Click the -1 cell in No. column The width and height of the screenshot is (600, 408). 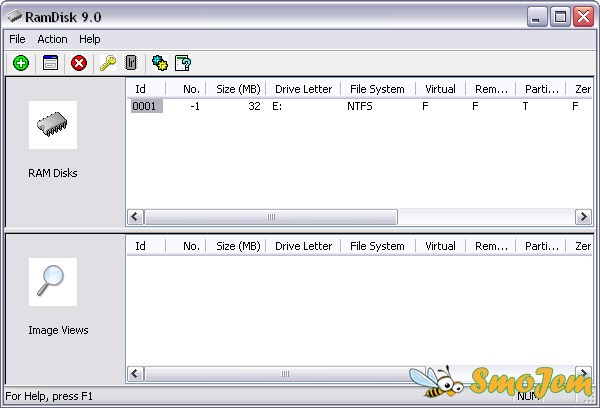[x=195, y=106]
